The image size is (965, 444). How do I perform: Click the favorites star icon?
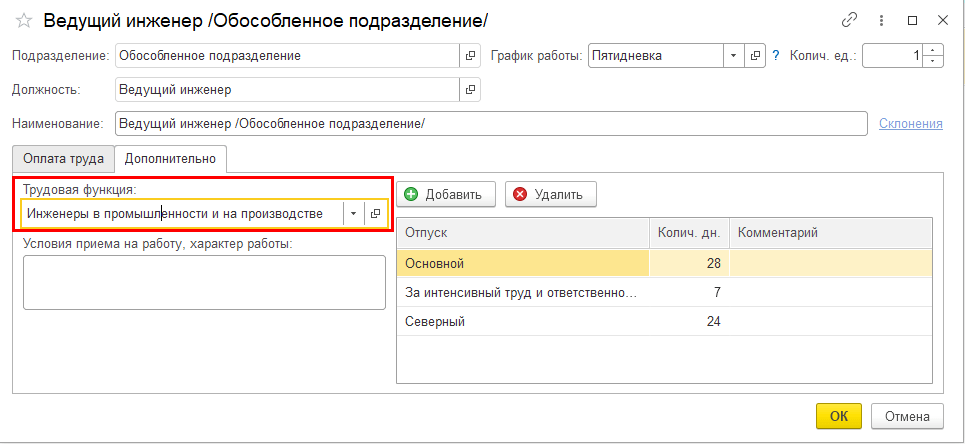tap(23, 21)
